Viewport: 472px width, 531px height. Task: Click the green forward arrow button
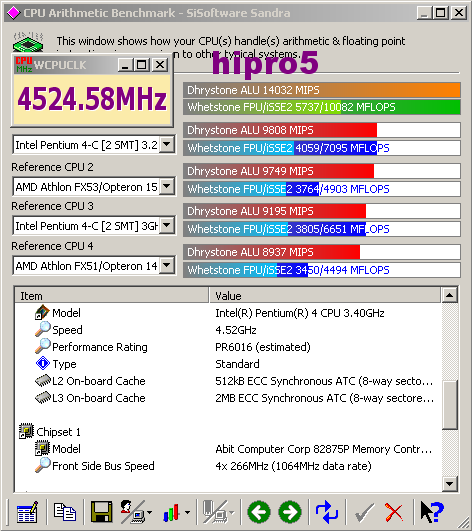[x=290, y=512]
